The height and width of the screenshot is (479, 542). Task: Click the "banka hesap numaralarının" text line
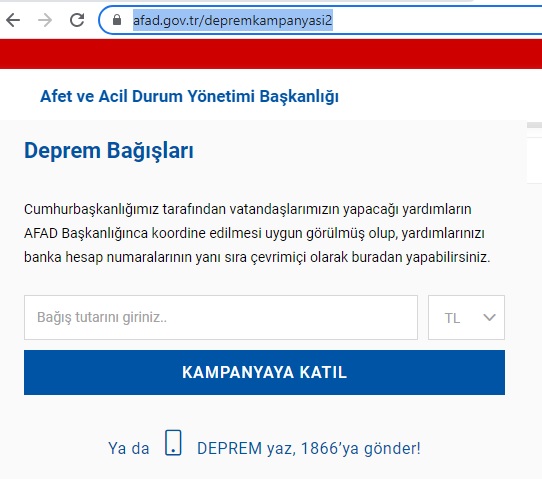click(x=257, y=257)
